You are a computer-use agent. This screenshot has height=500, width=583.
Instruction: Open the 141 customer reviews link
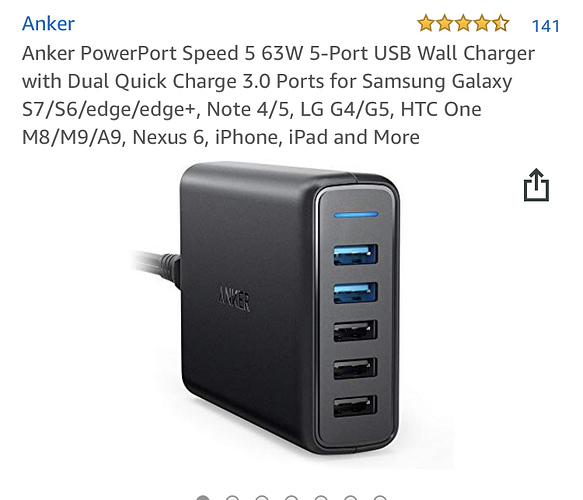pos(545,26)
